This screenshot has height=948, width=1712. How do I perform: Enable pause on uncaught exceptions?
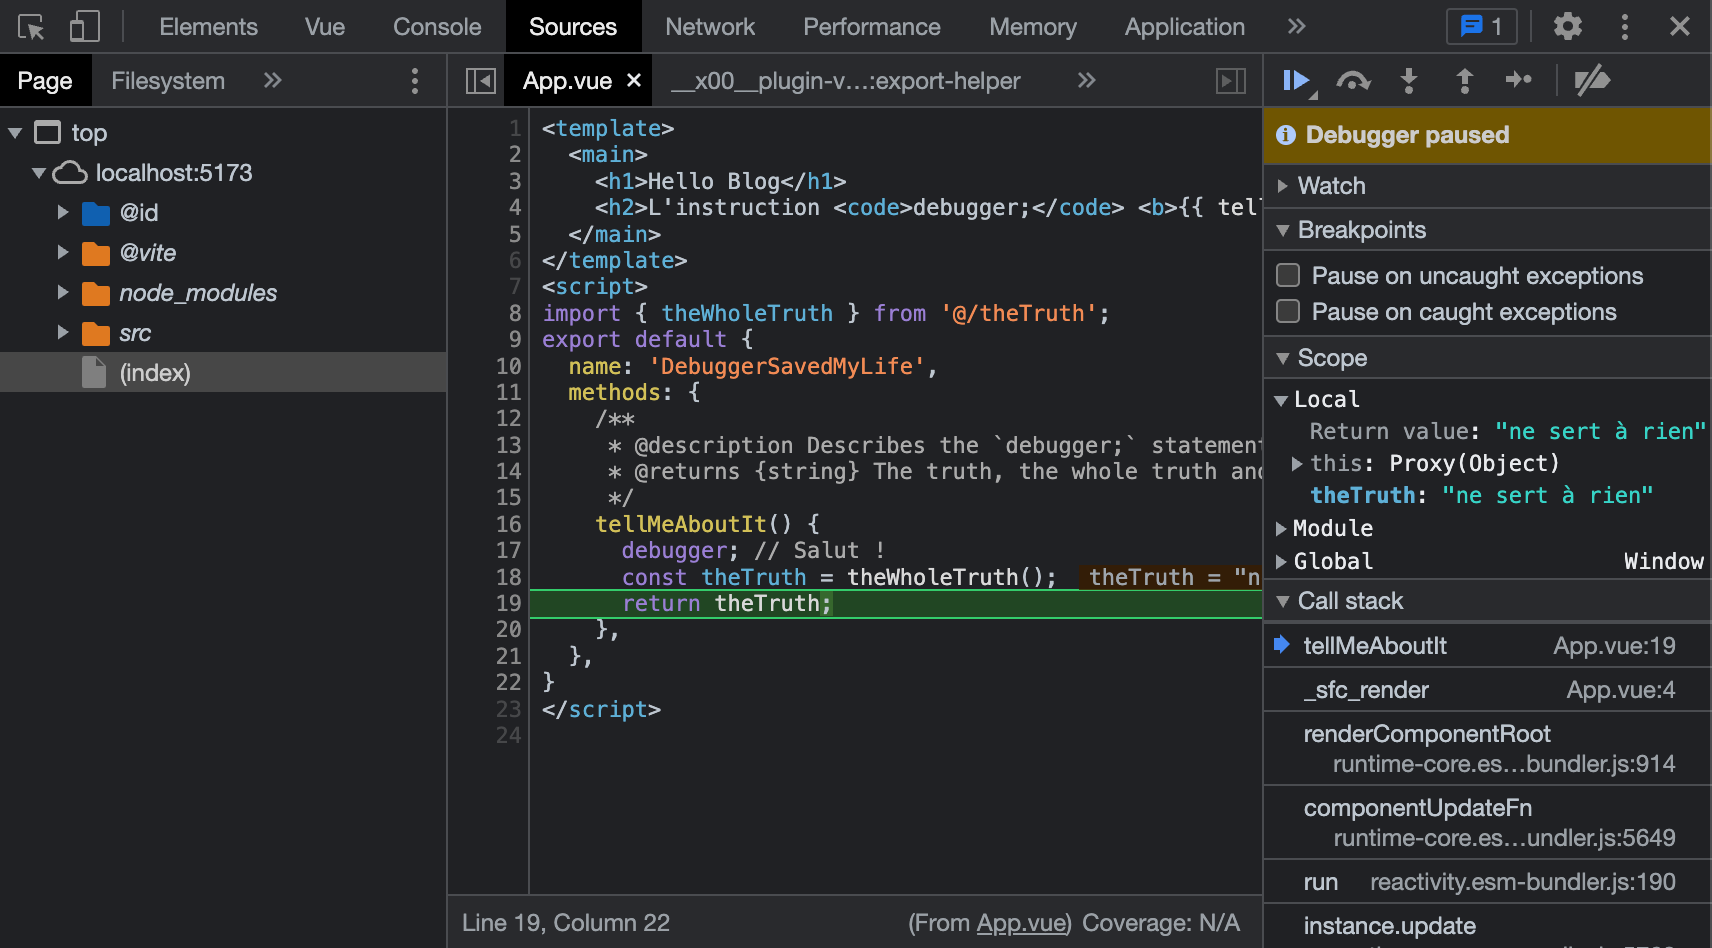1288,276
